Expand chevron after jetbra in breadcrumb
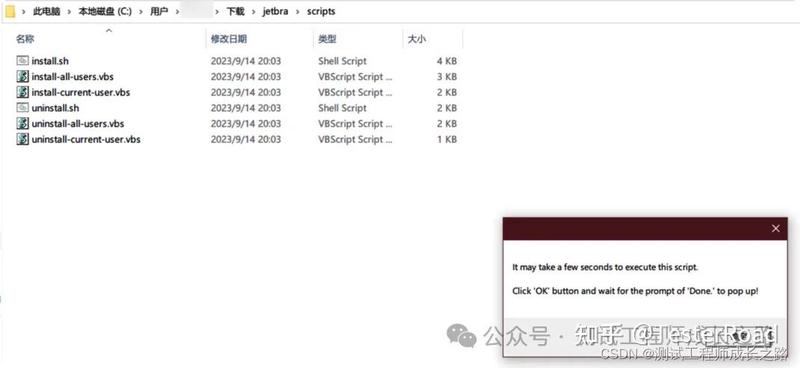This screenshot has height=368, width=800. coord(297,11)
